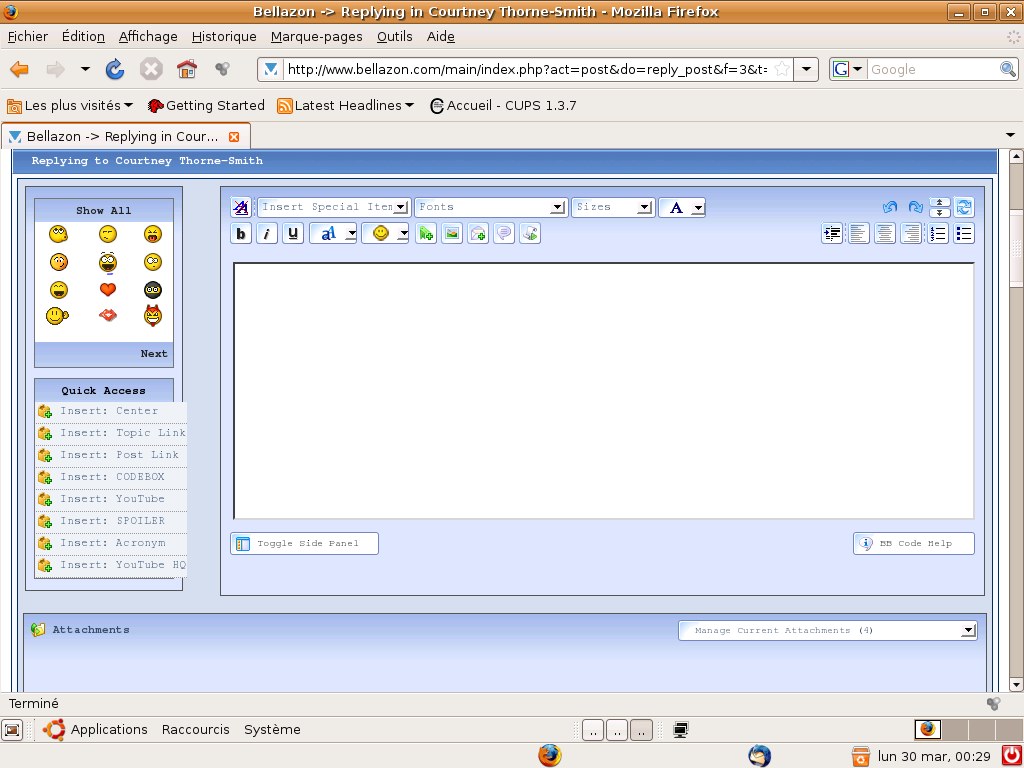The height and width of the screenshot is (768, 1024).
Task: Click the heart emoticon in the side panel
Action: [x=108, y=290]
